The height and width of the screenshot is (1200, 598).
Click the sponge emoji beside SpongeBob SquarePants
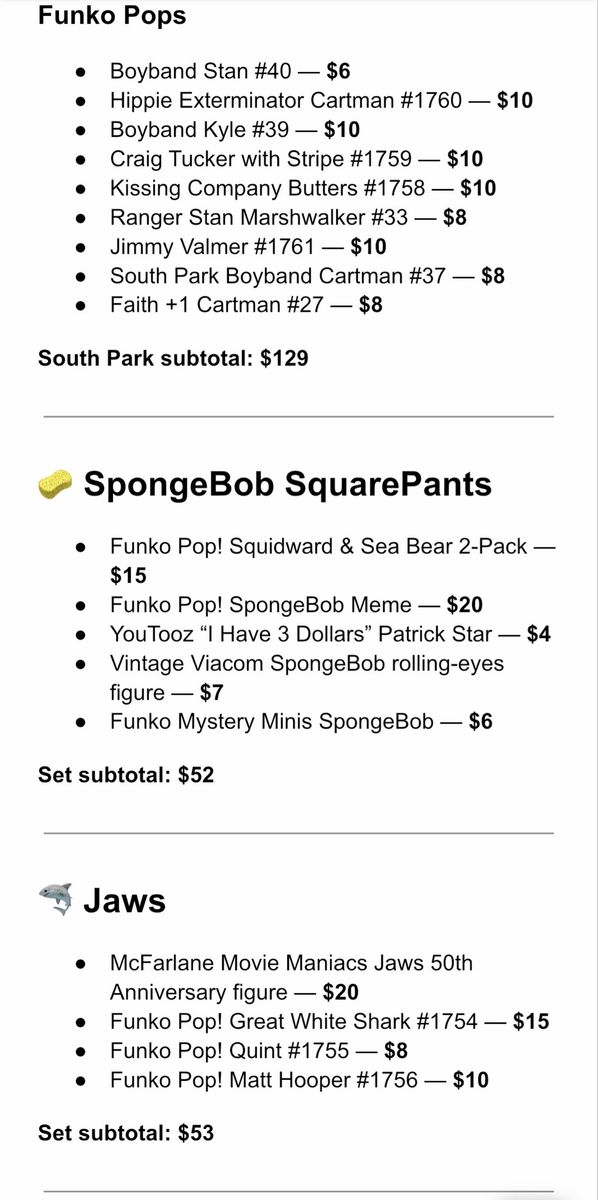point(54,485)
